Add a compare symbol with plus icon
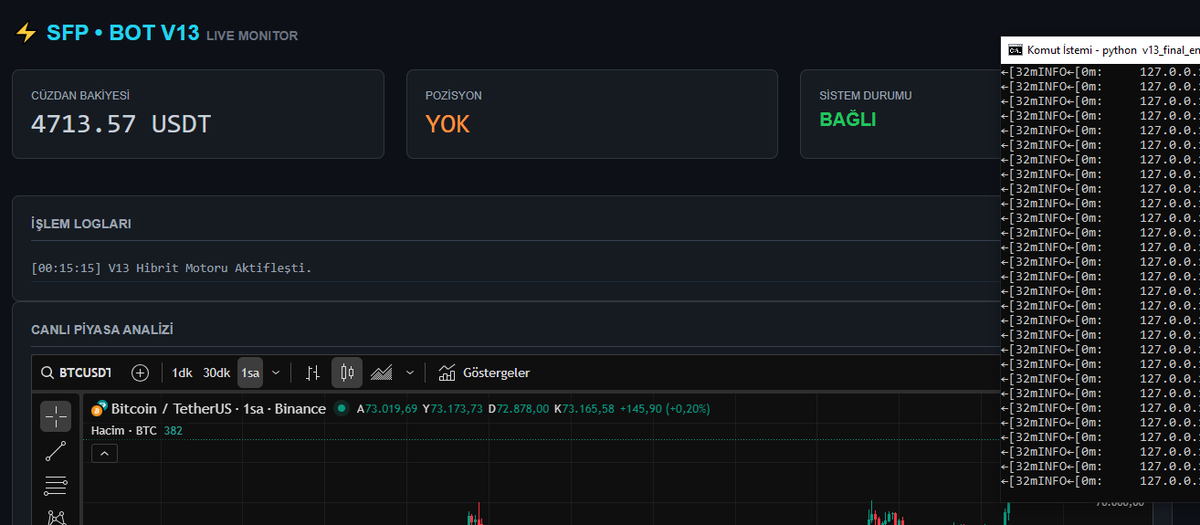 pos(140,373)
